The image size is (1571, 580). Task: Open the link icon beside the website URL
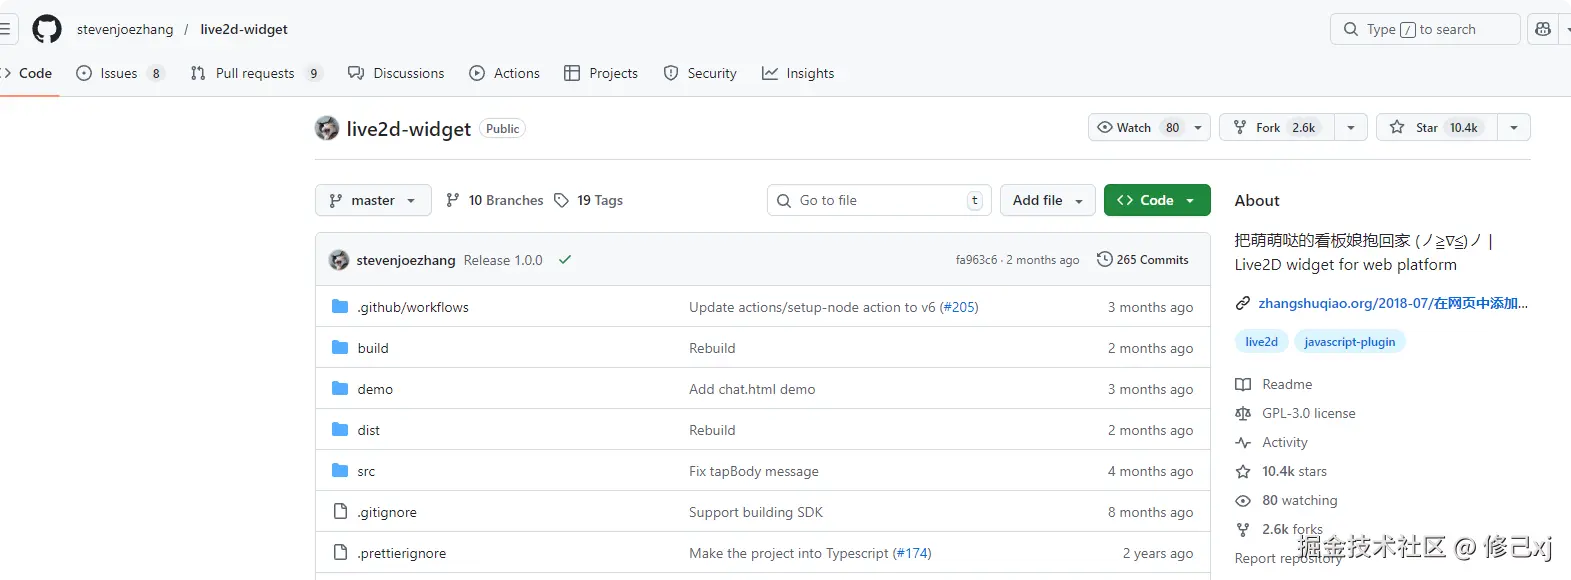tap(1243, 303)
